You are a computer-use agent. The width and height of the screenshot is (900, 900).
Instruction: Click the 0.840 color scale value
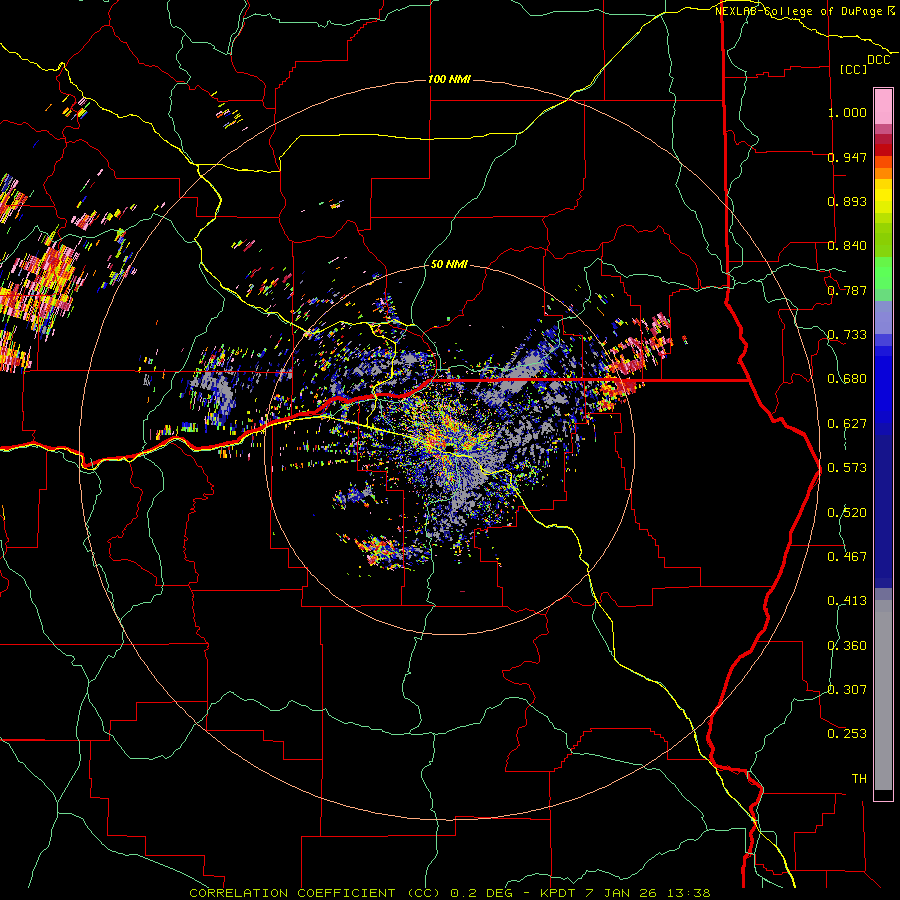847,246
